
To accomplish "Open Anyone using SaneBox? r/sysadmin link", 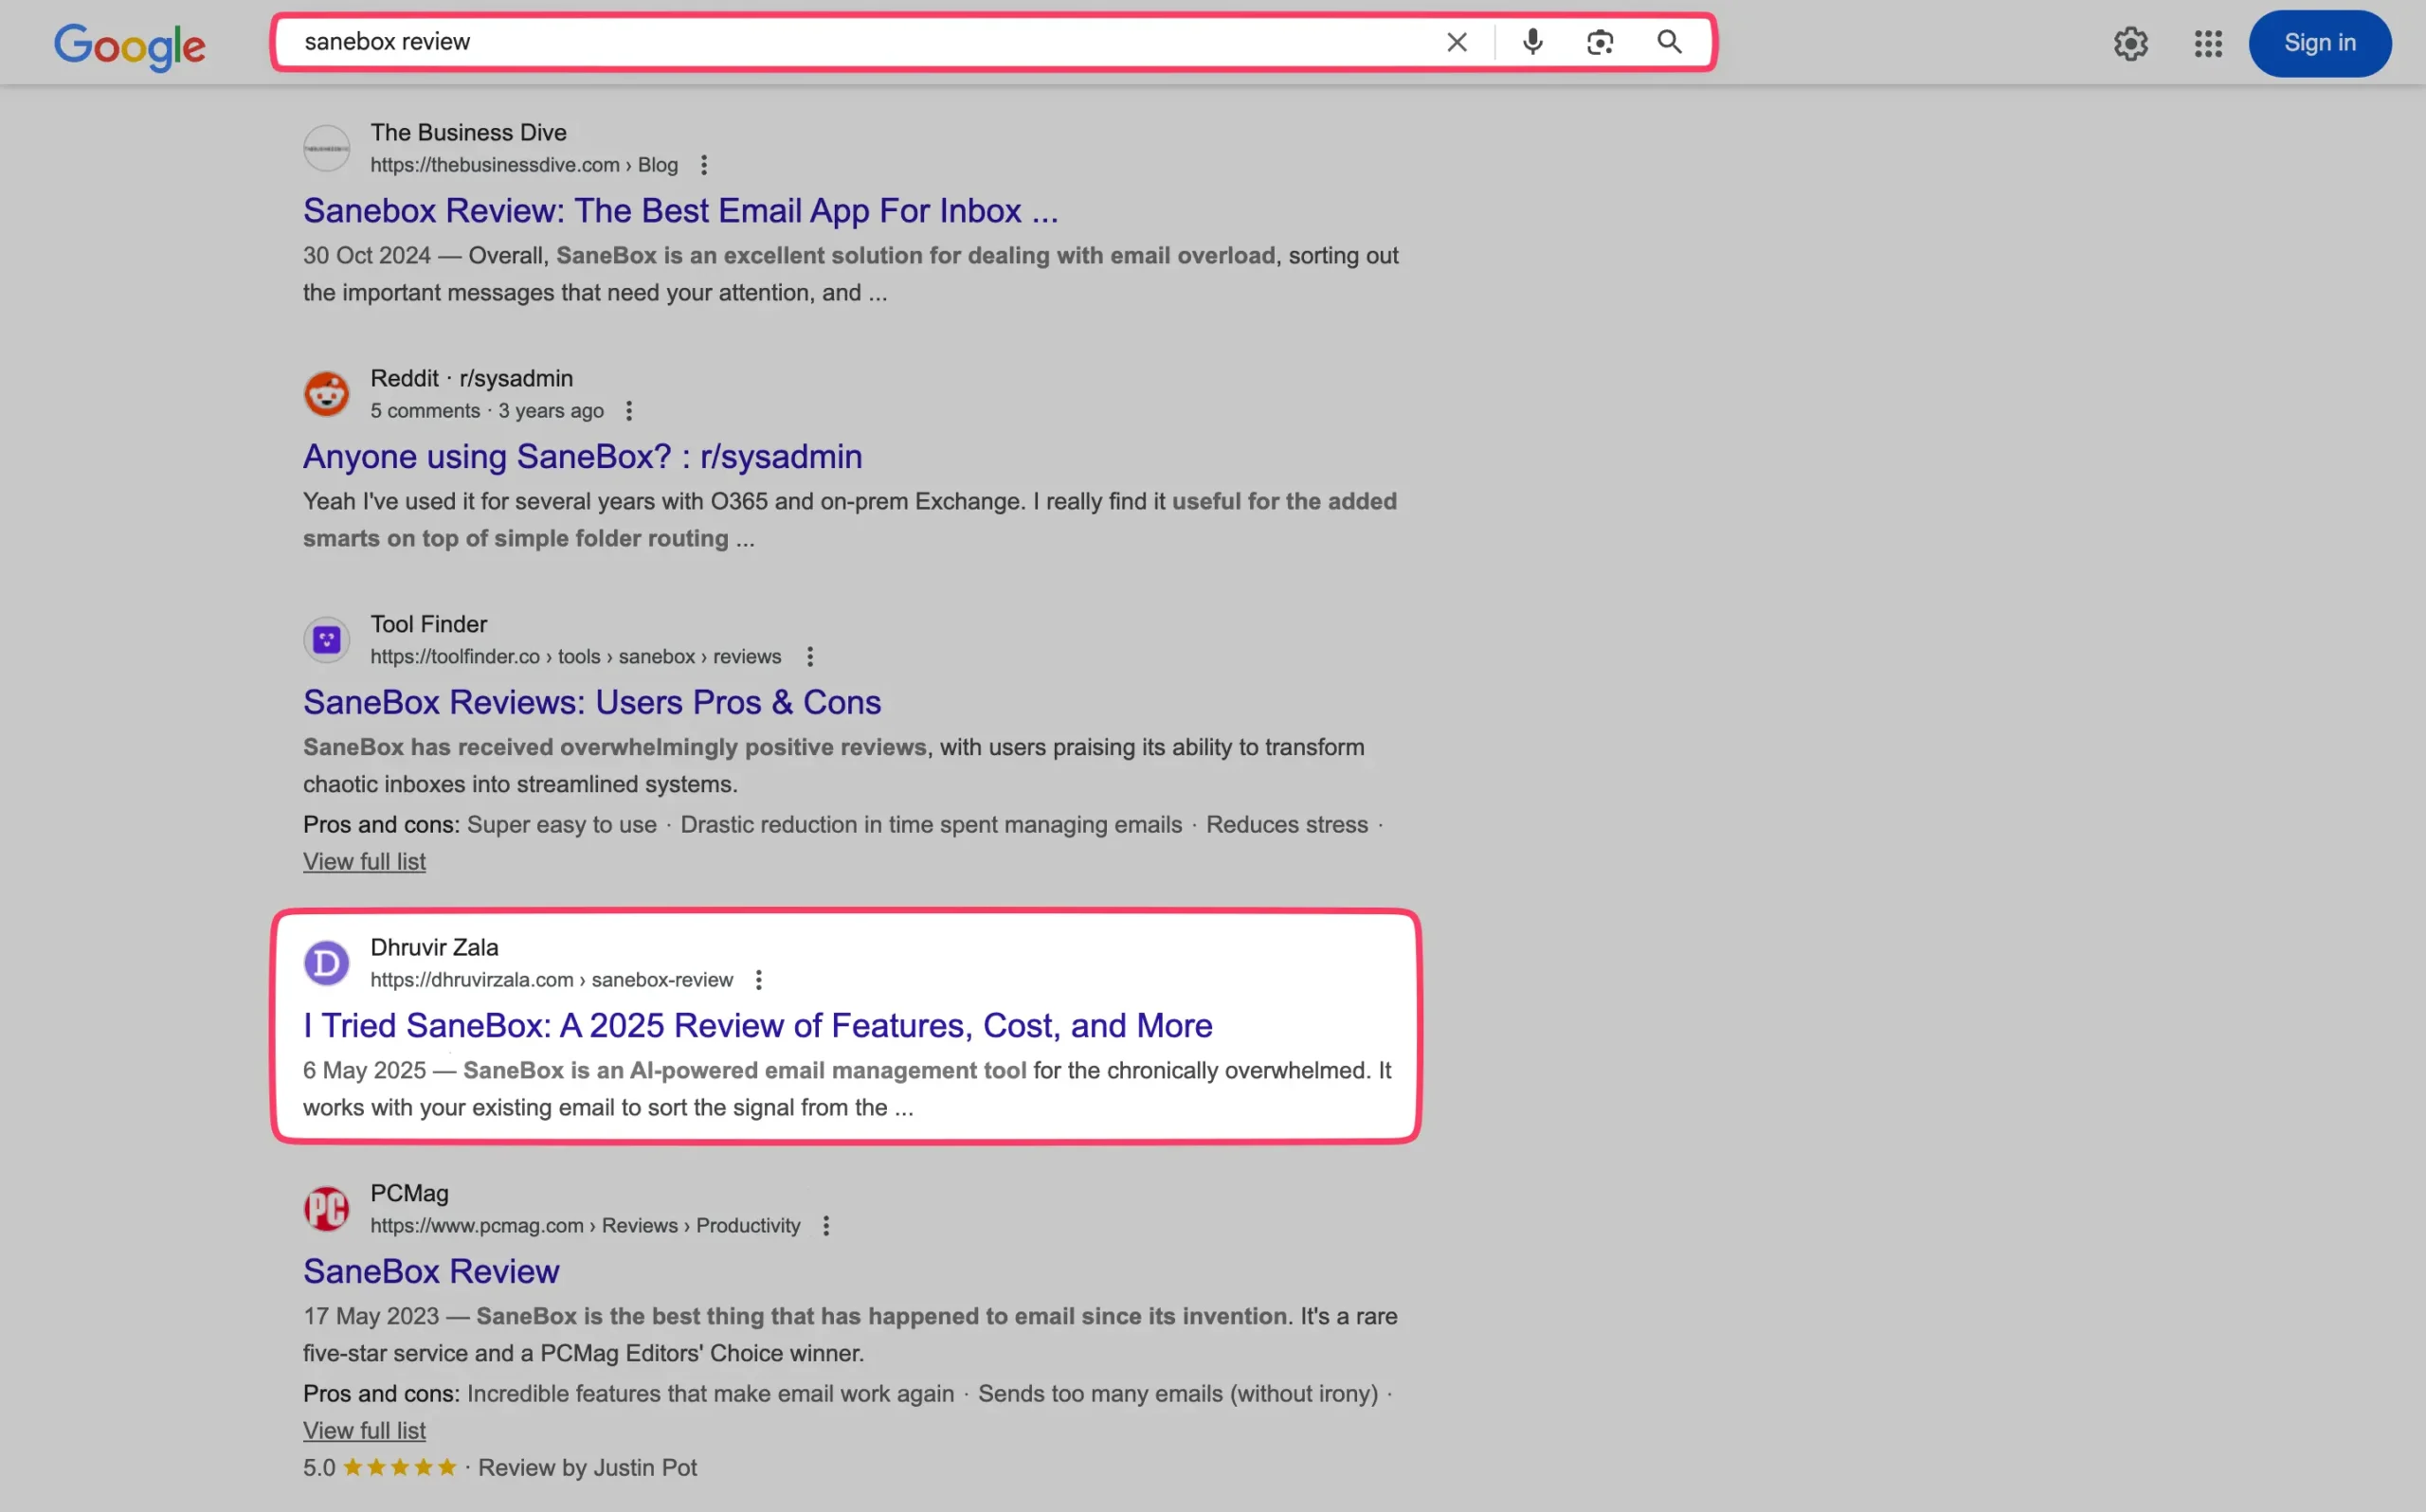I will (x=582, y=457).
